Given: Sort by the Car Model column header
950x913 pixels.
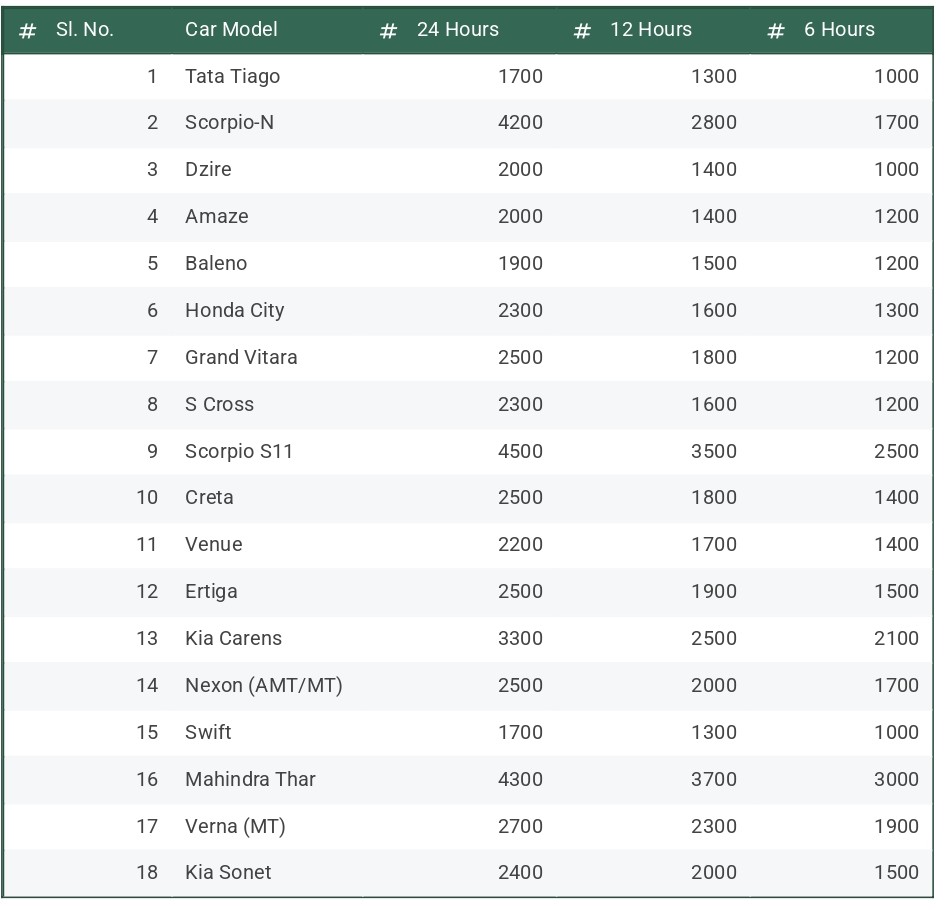Looking at the screenshot, I should [x=231, y=29].
